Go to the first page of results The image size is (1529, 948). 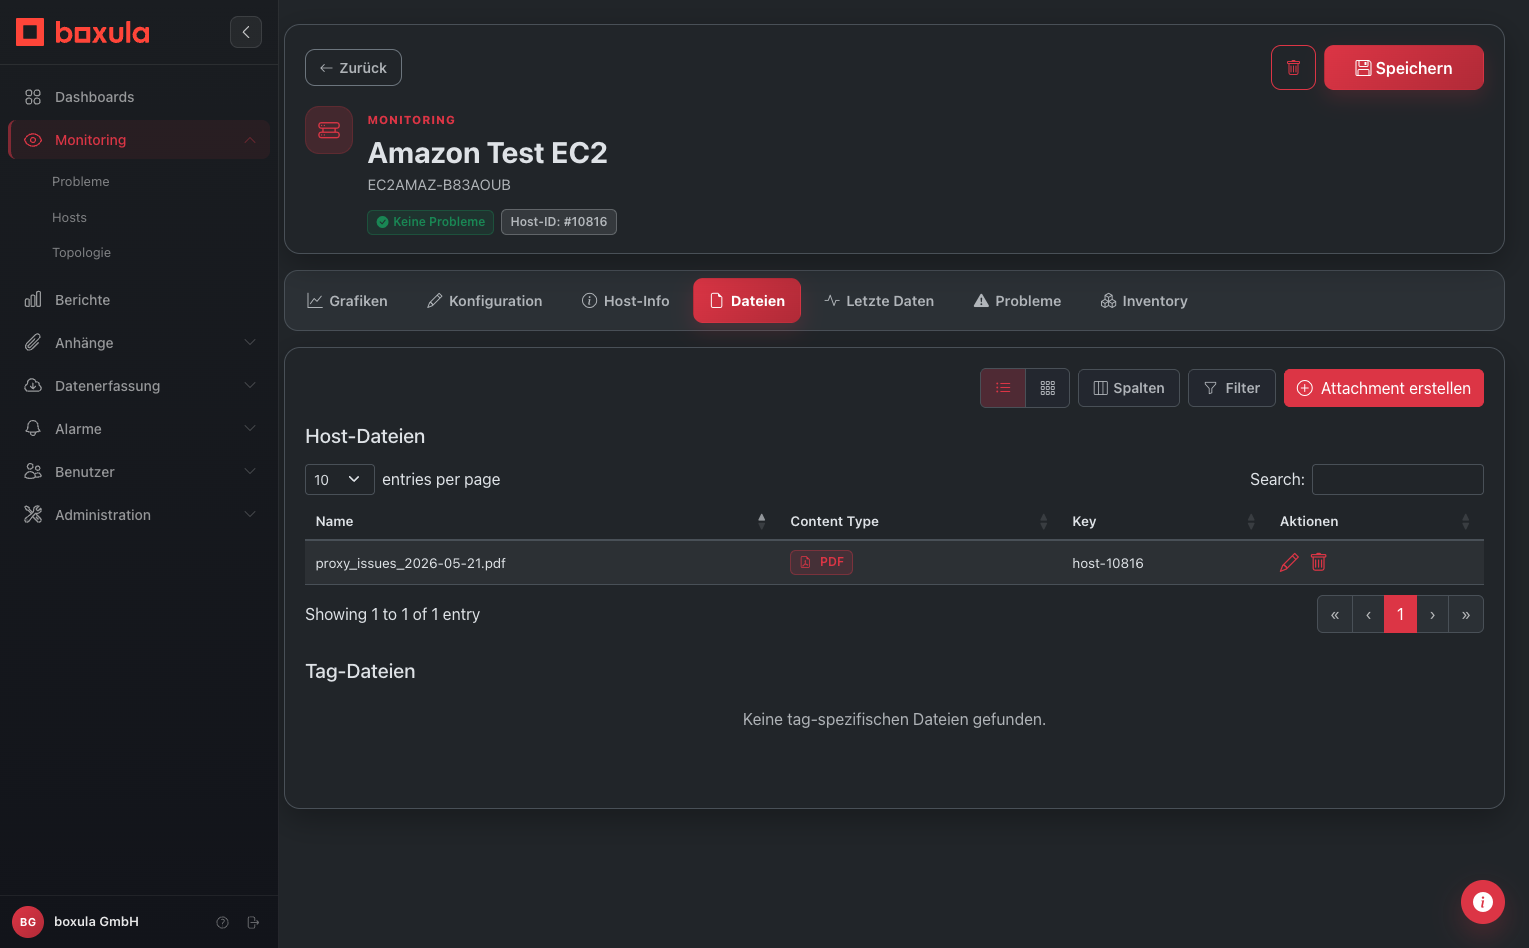(1335, 615)
